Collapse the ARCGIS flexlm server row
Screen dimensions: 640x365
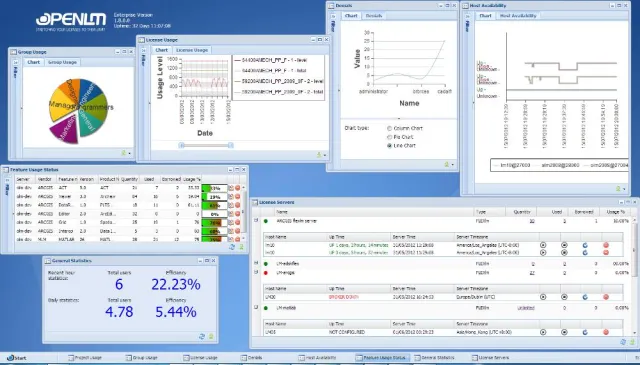tap(256, 220)
